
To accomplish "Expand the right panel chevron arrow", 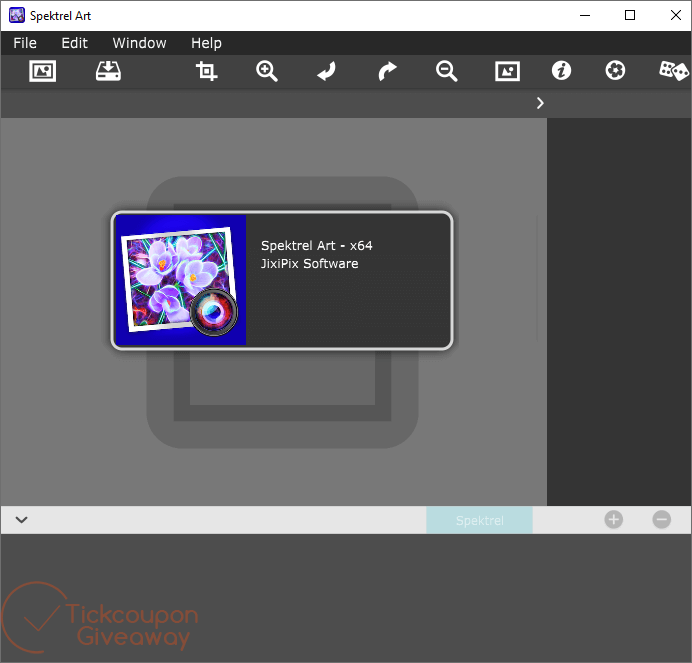I will point(540,103).
